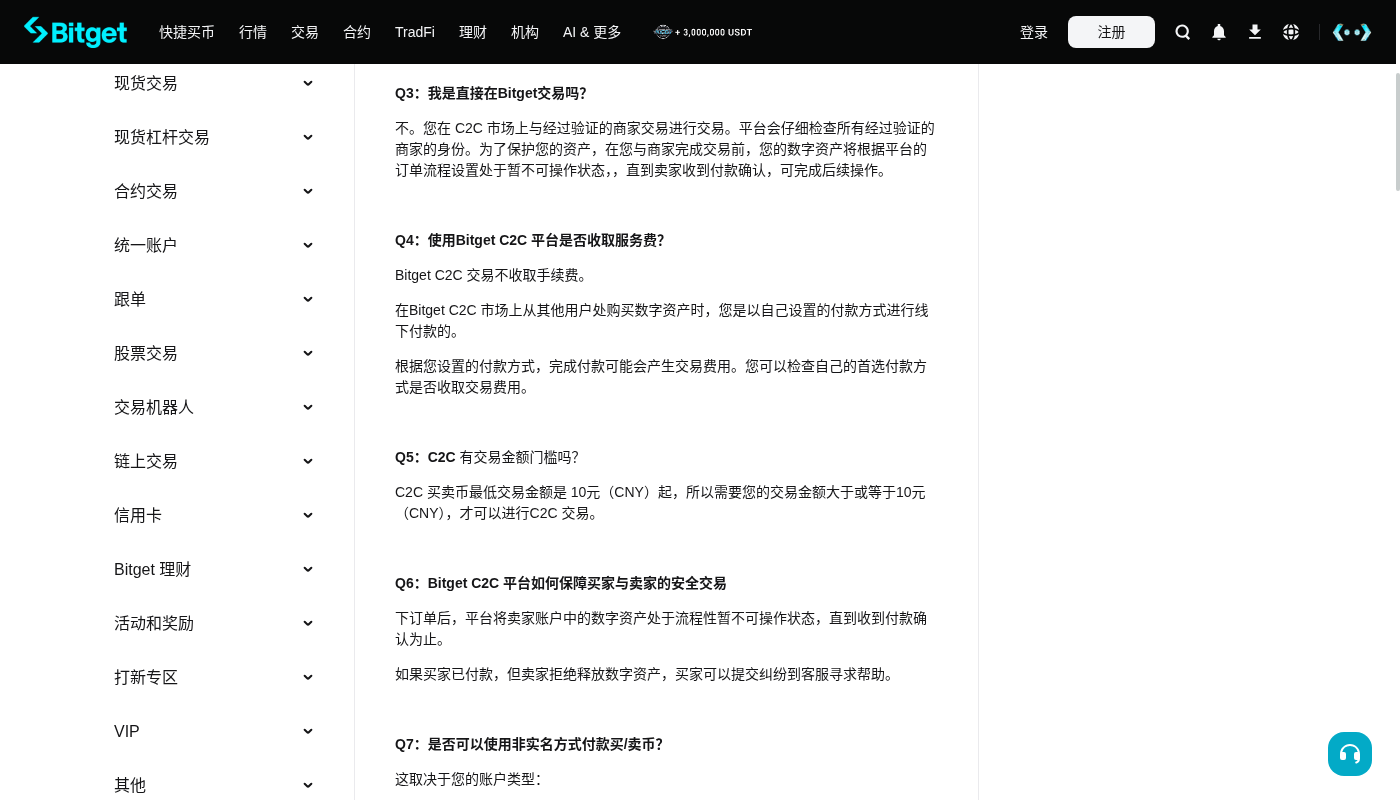Open the language globe icon
Viewport: 1400px width, 800px height.
pyautogui.click(x=1291, y=32)
